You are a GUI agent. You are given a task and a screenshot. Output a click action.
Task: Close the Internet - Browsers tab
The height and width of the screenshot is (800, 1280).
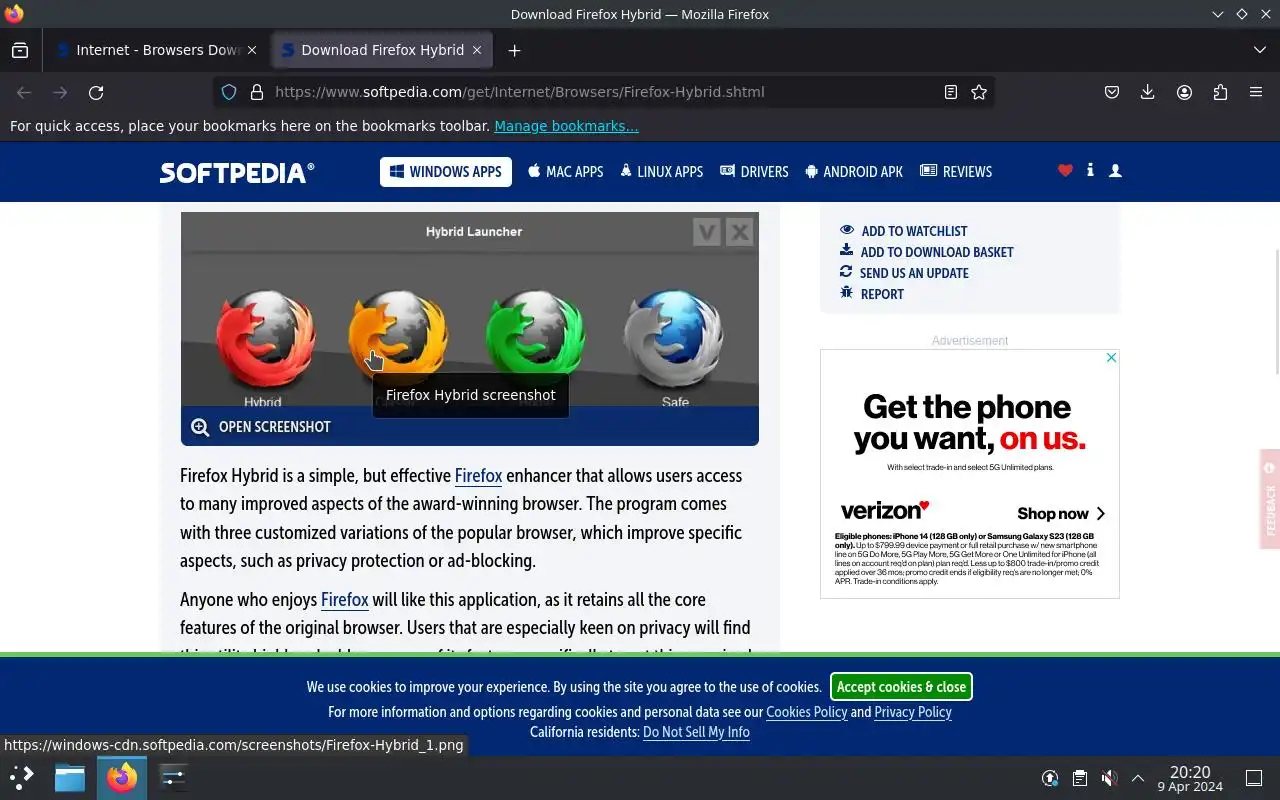[252, 50]
